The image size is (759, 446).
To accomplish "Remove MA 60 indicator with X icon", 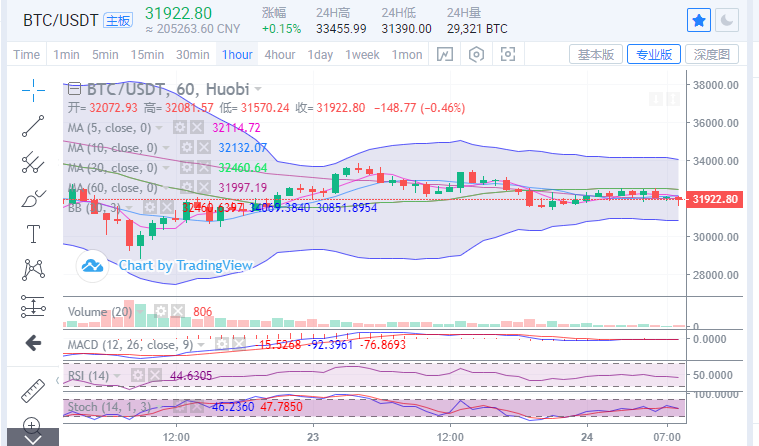I will click(x=203, y=187).
